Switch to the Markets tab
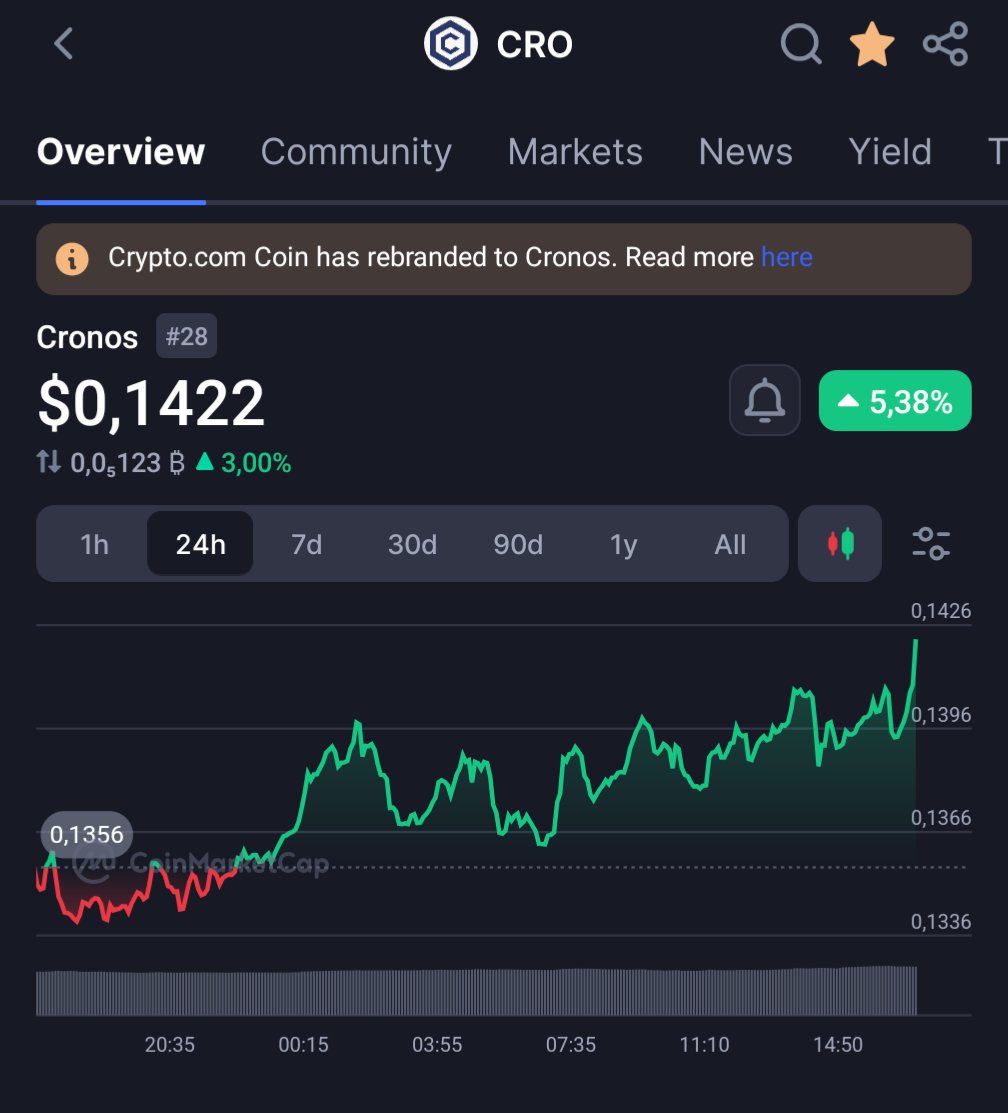This screenshot has width=1008, height=1113. click(575, 152)
